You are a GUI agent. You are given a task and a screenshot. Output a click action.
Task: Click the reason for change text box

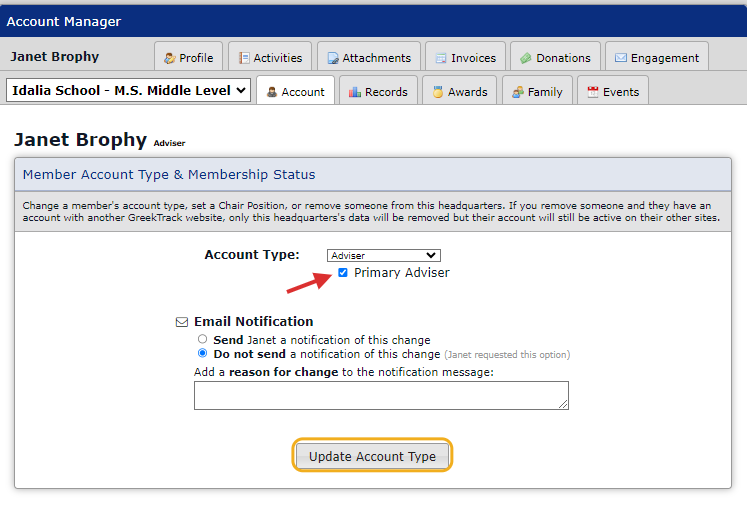coord(381,395)
